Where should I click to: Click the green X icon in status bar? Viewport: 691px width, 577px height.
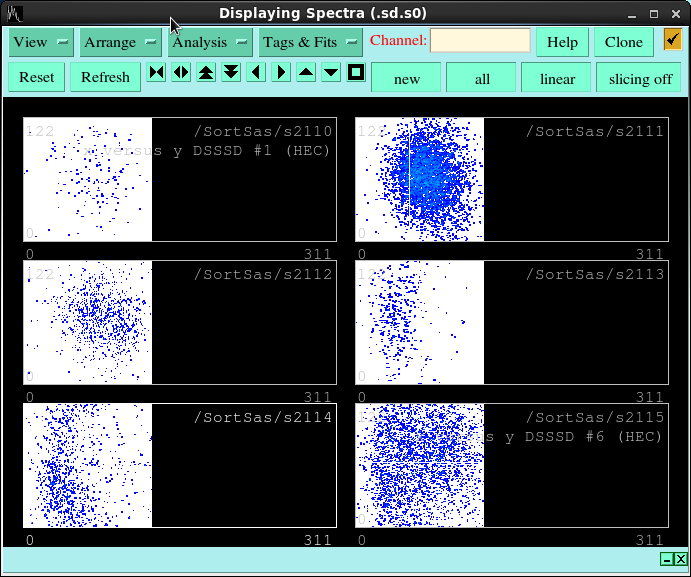(680, 559)
